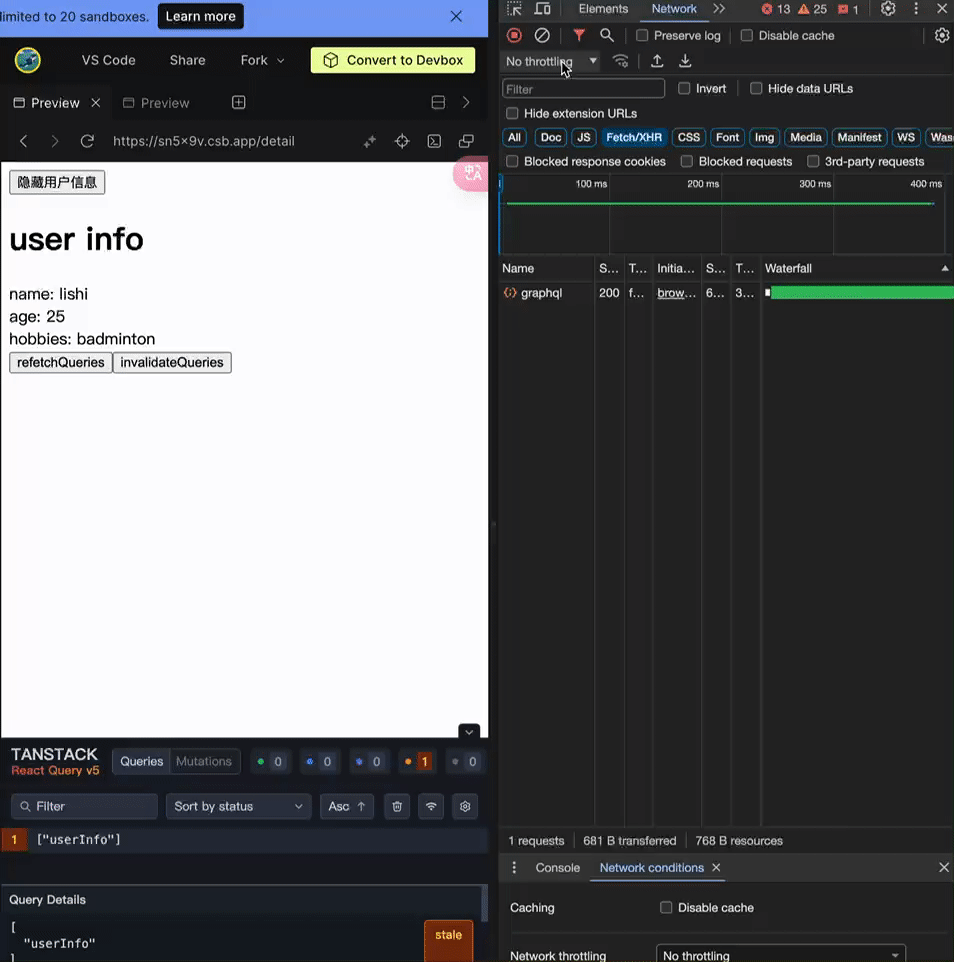
Task: Enable Disable cache in Network toolbar
Action: point(747,36)
